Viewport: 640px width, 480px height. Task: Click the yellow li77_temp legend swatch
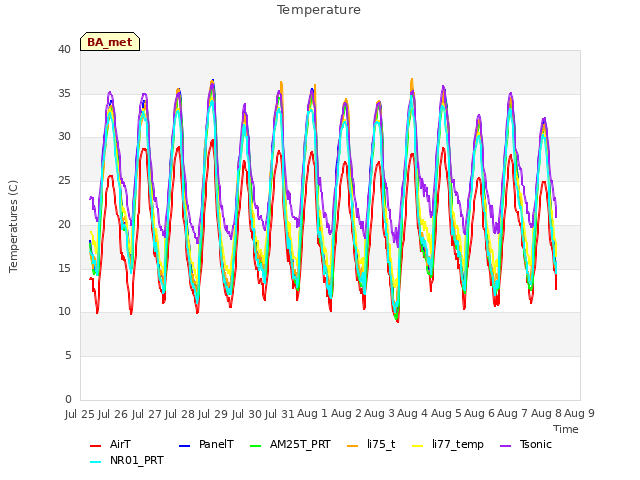[418, 445]
